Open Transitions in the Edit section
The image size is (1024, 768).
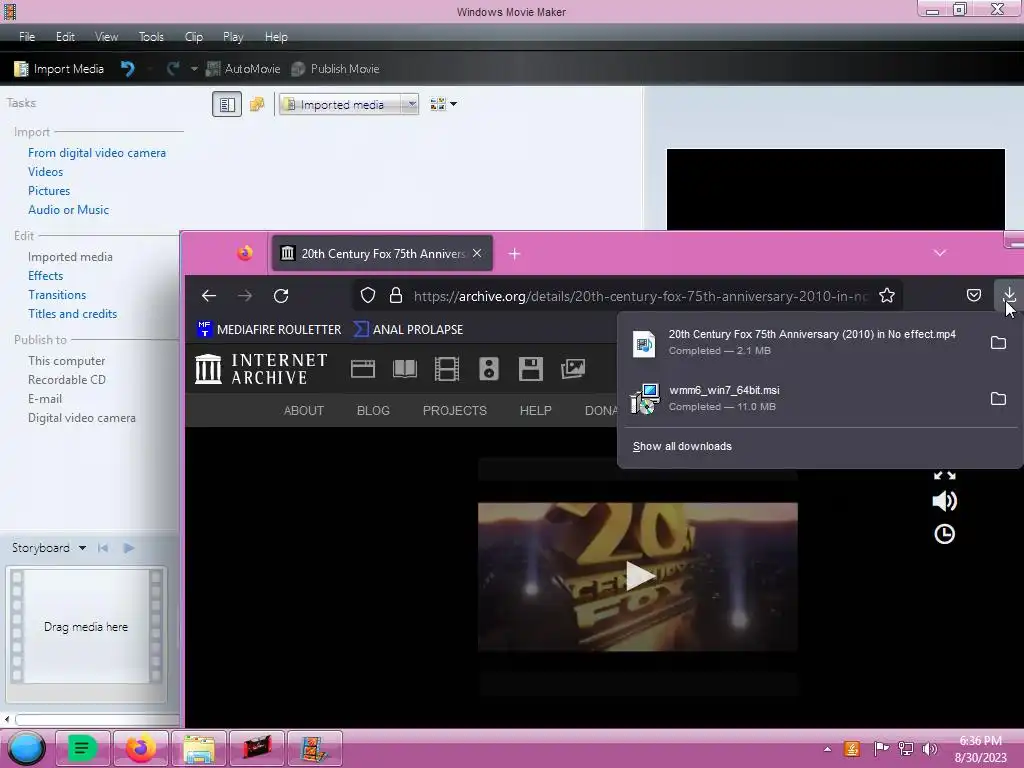tap(57, 295)
